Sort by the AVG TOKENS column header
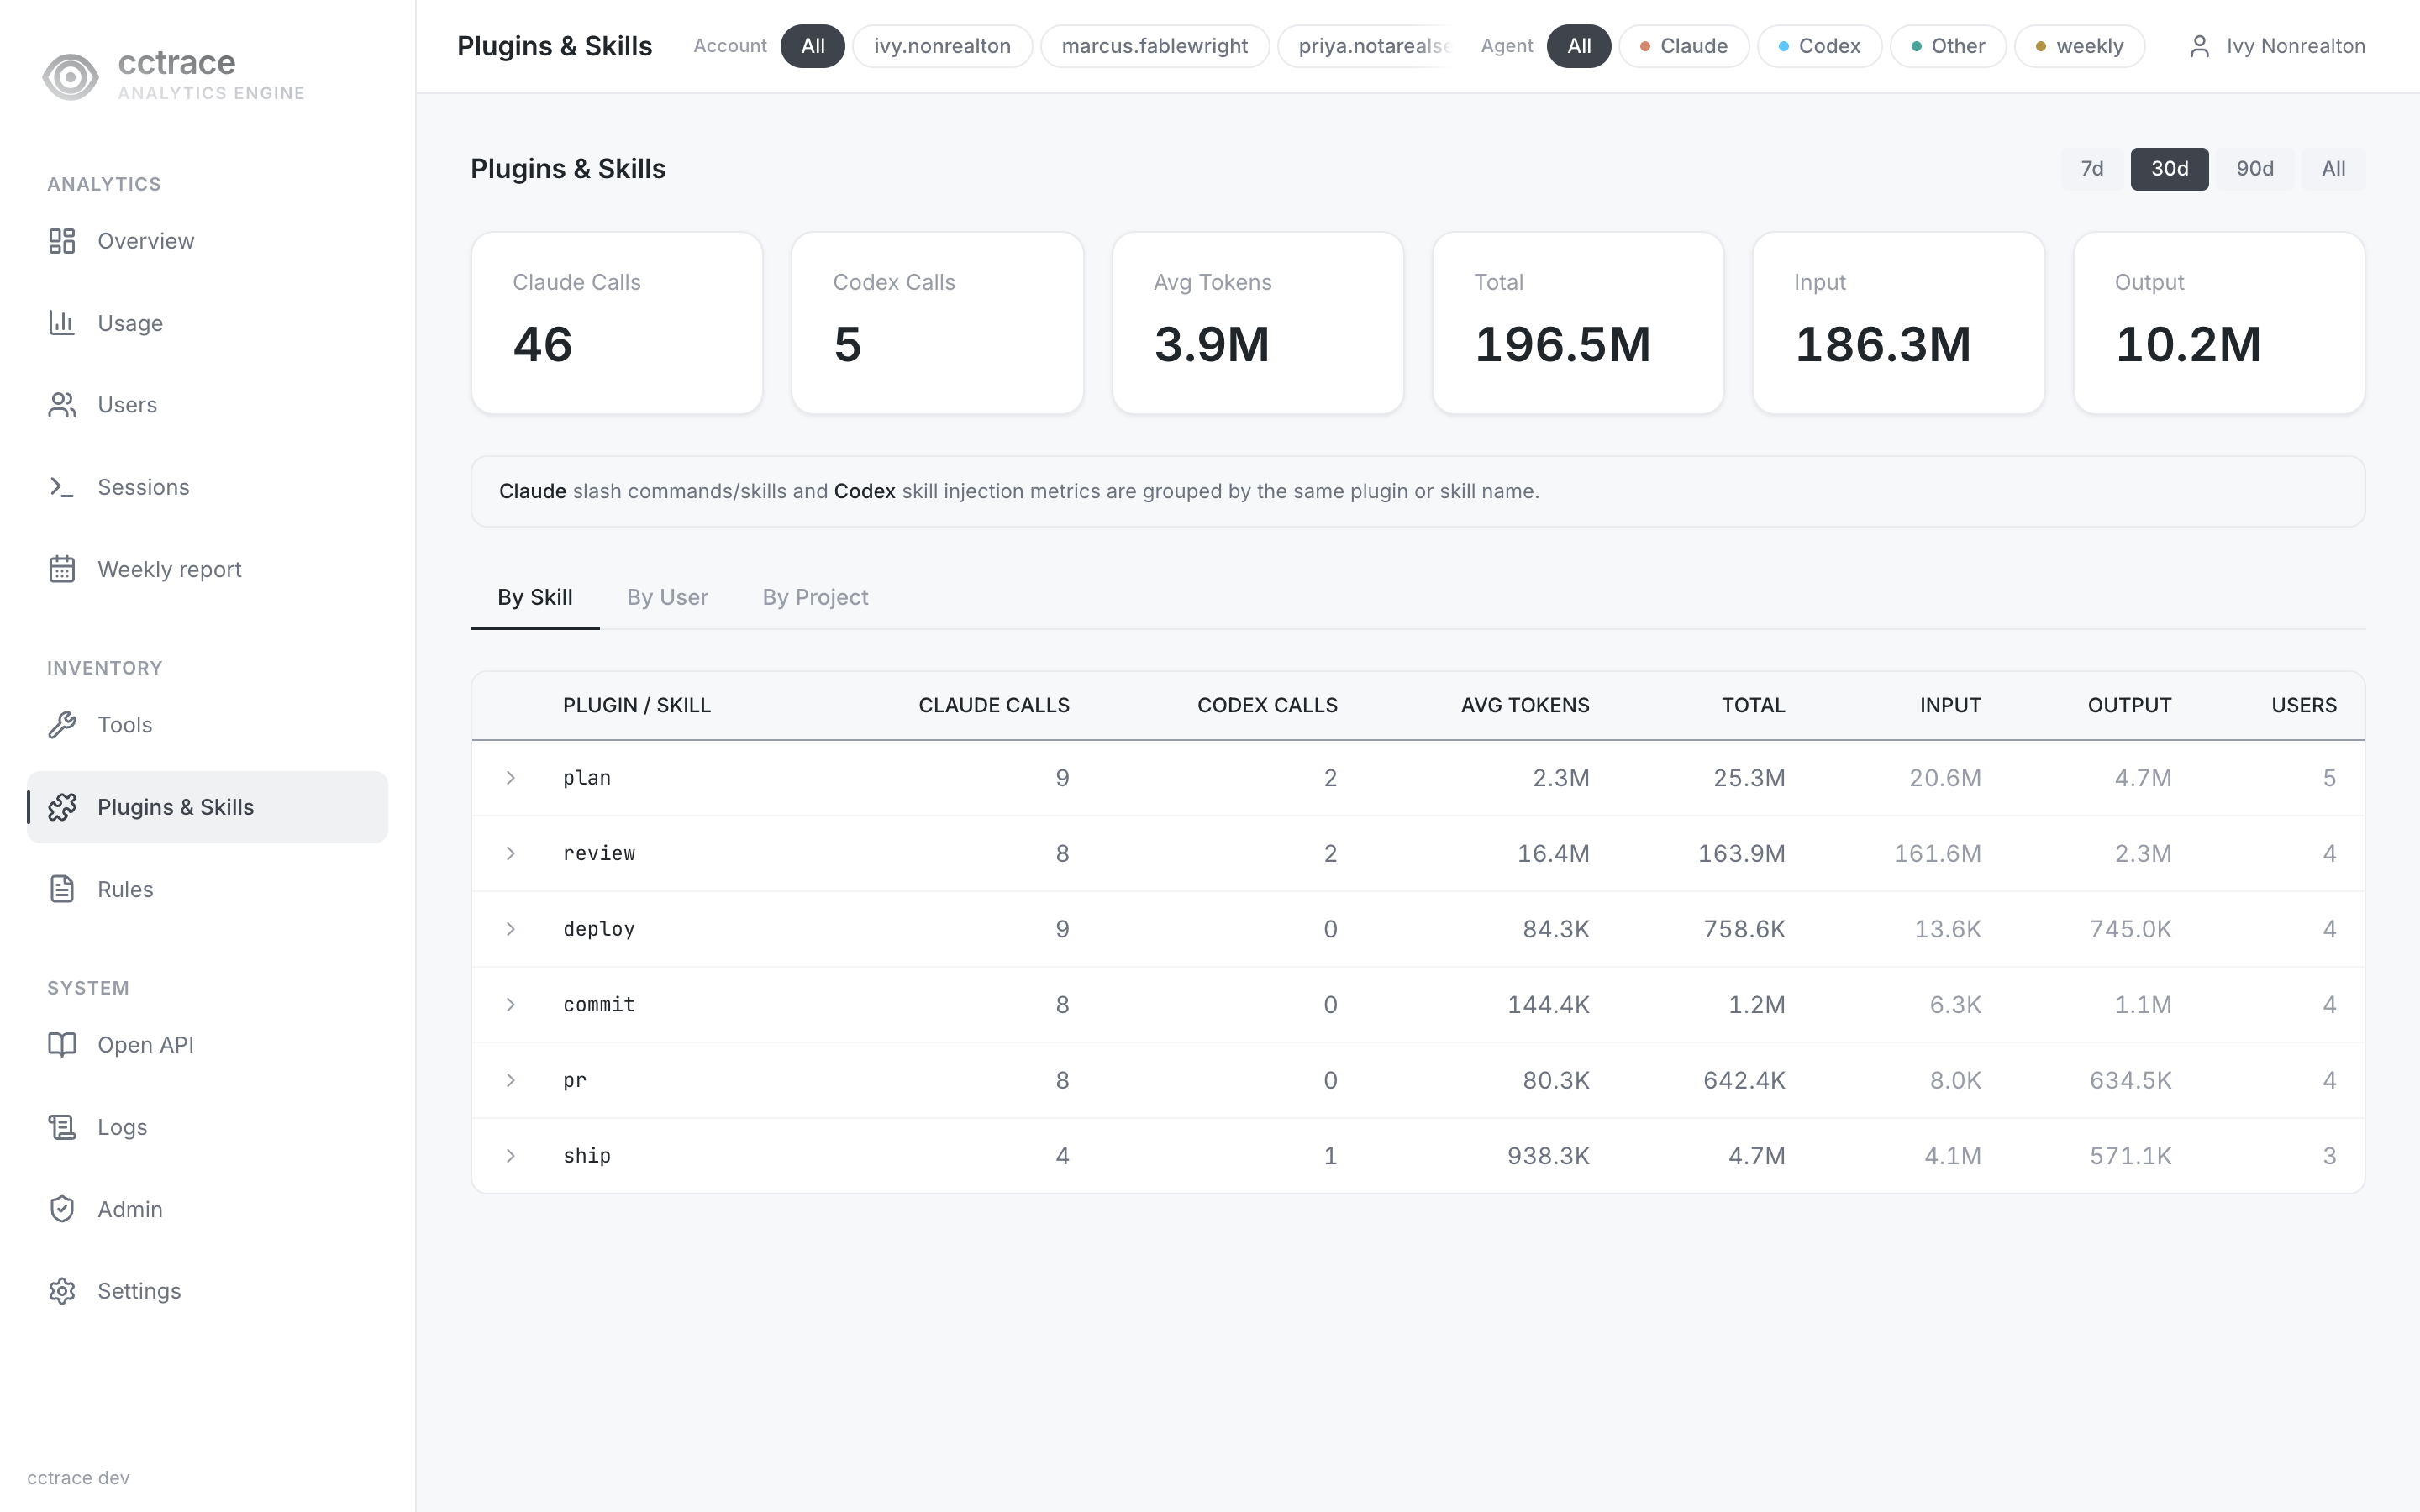Viewport: 2420px width, 1512px height. tap(1525, 706)
